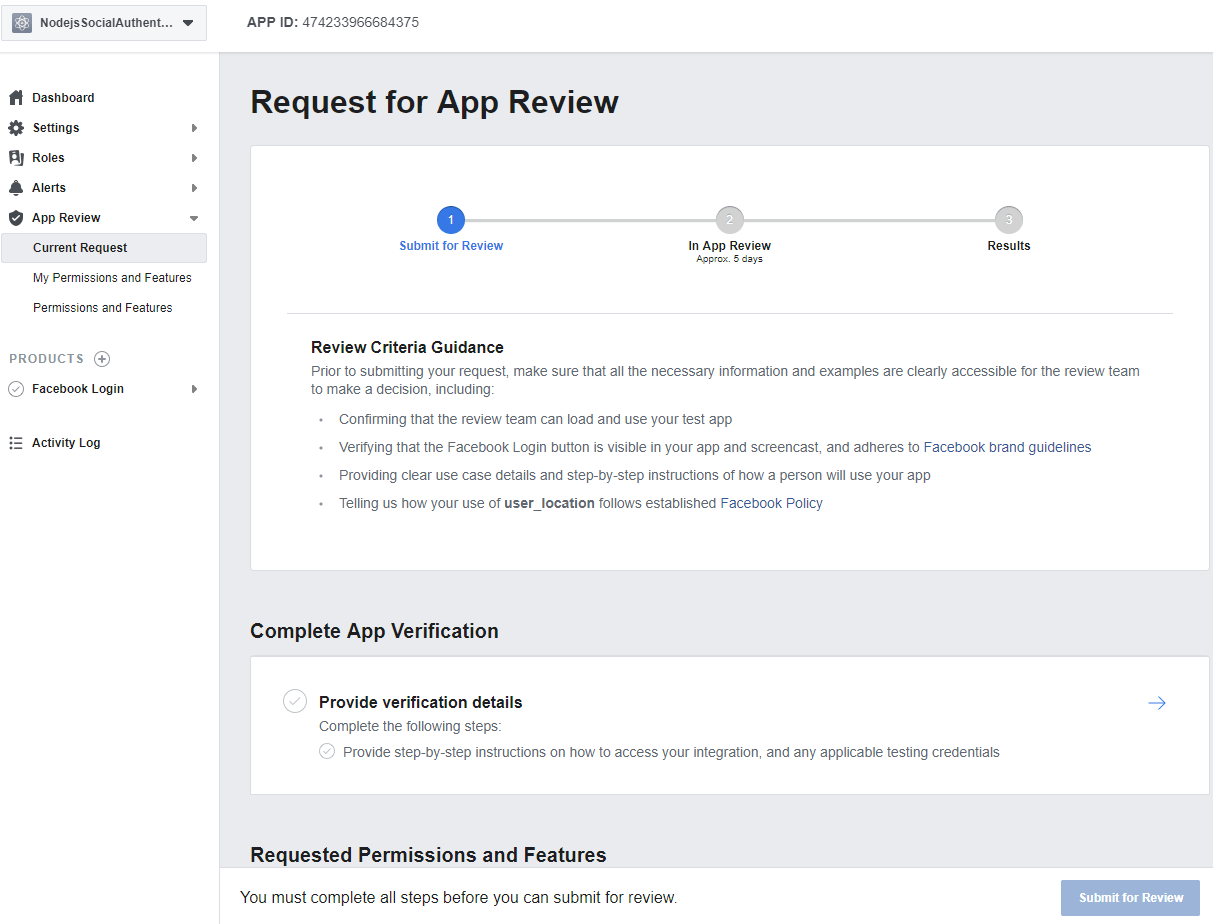Select Current Request in the sidebar
The height and width of the screenshot is (924, 1213).
pos(104,248)
